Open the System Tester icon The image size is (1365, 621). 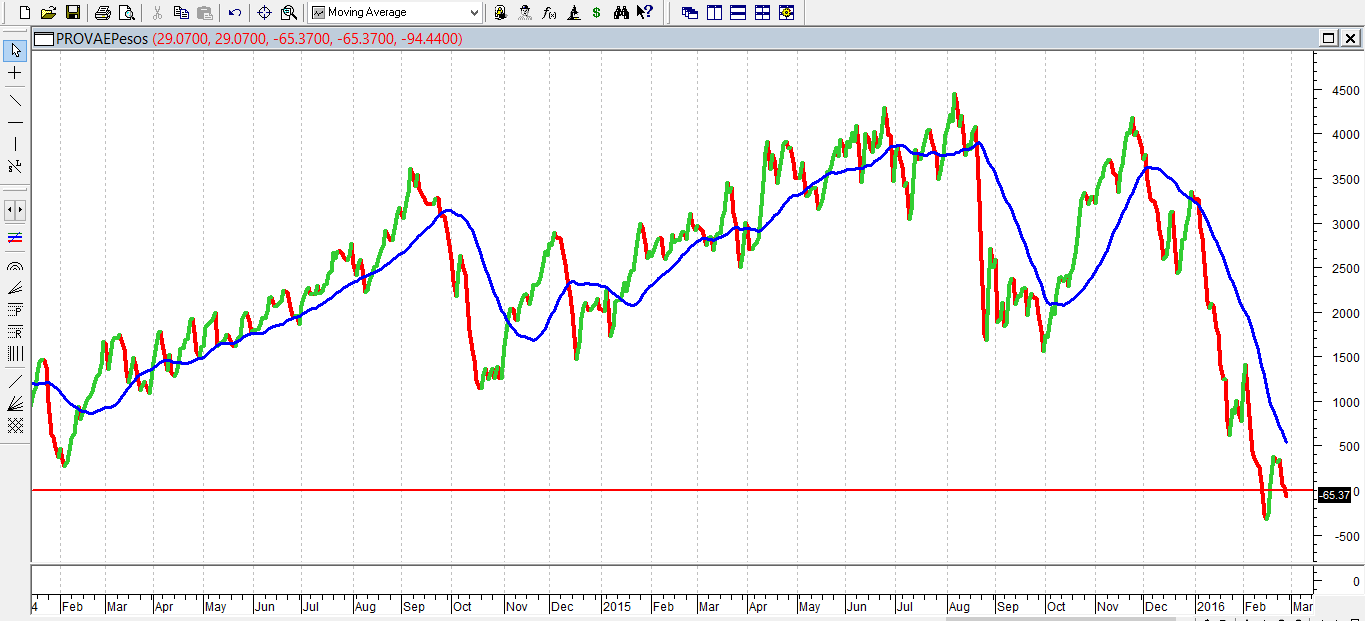(524, 13)
